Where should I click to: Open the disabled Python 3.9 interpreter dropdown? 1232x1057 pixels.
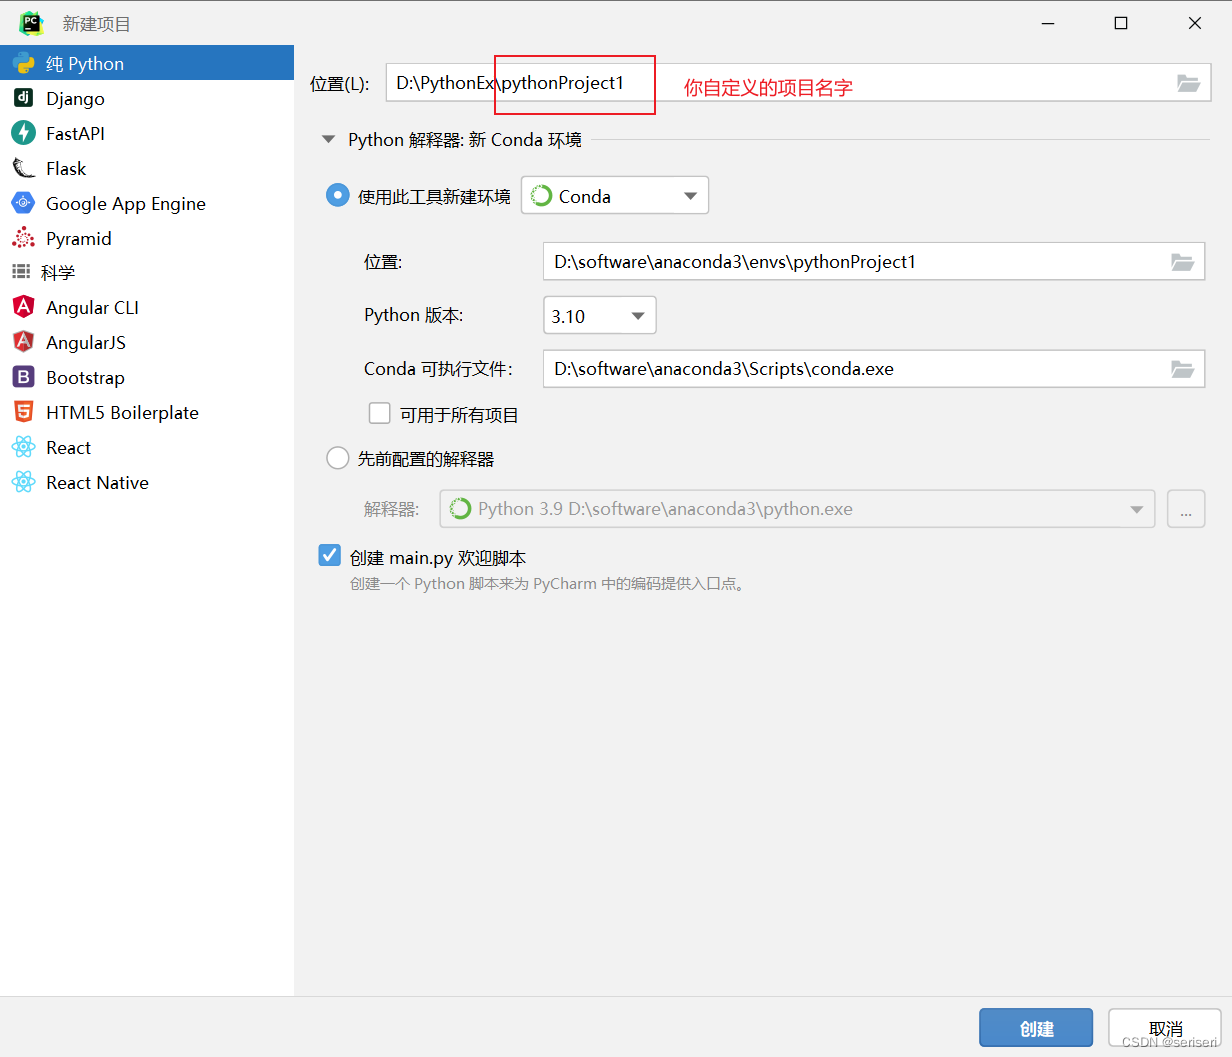point(797,509)
